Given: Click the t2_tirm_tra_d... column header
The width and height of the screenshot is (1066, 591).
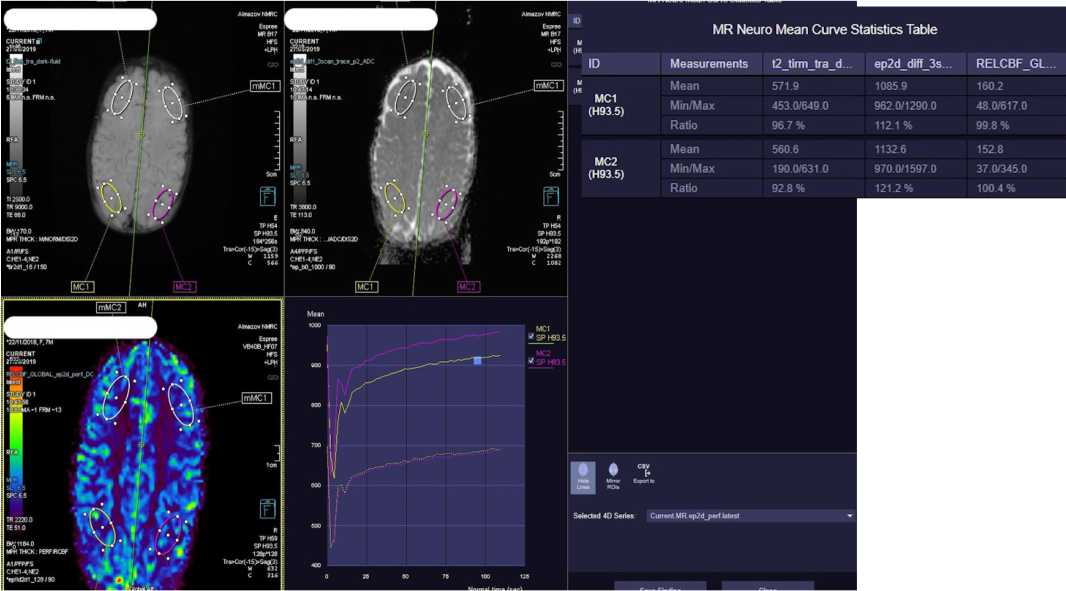Looking at the screenshot, I should pos(814,64).
